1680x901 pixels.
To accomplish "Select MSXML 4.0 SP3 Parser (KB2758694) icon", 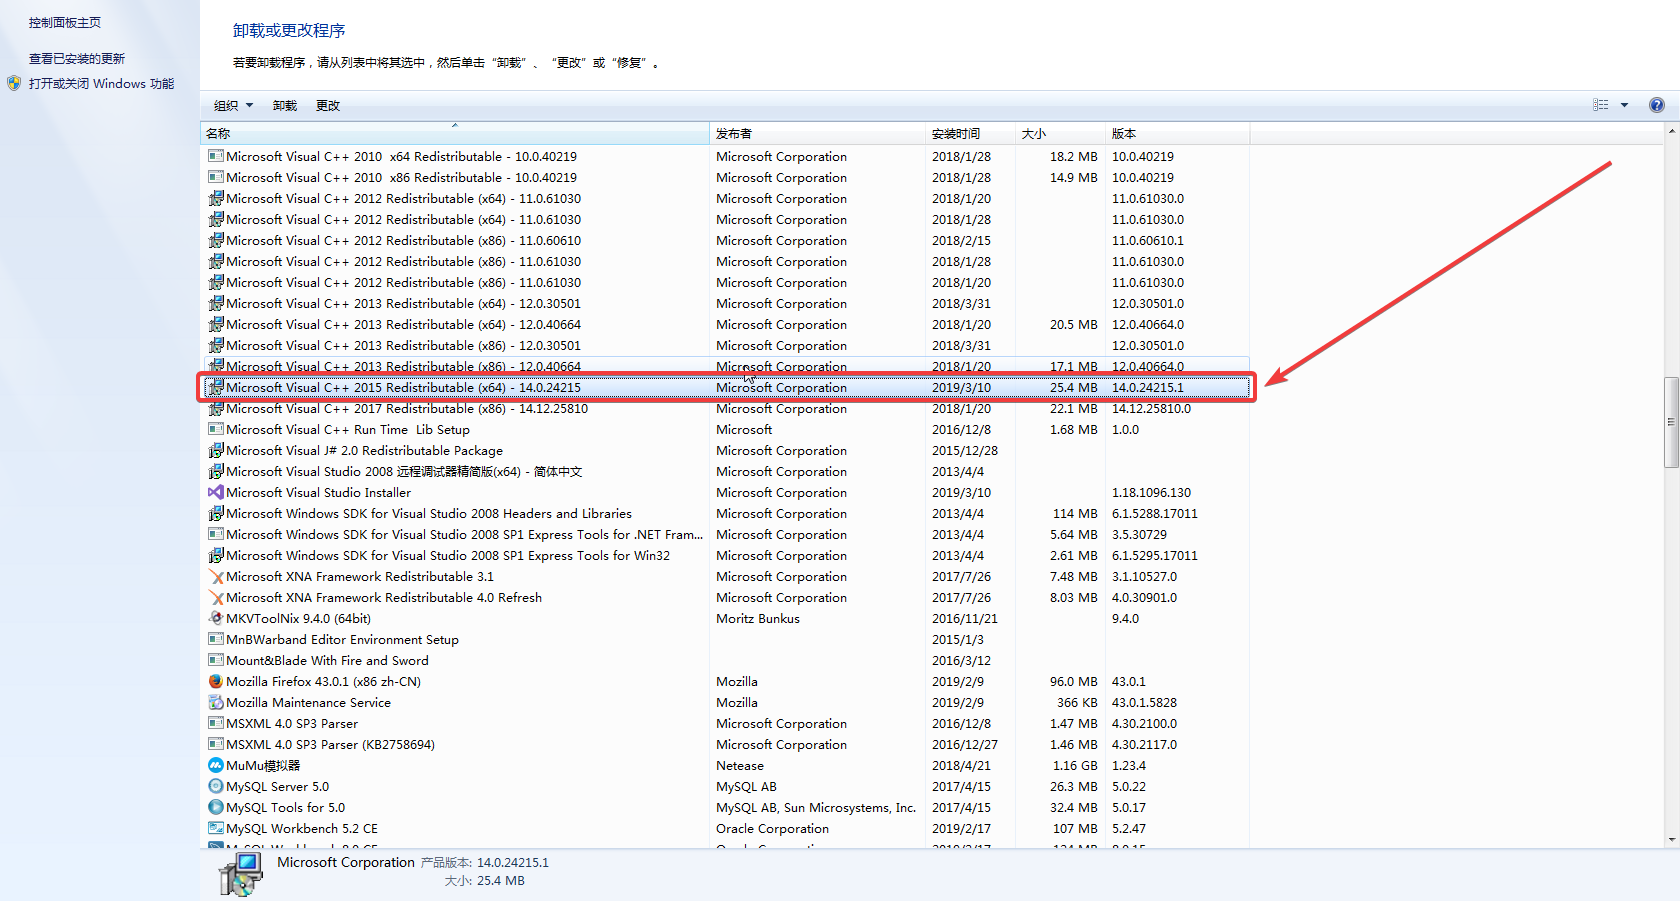I will (216, 744).
